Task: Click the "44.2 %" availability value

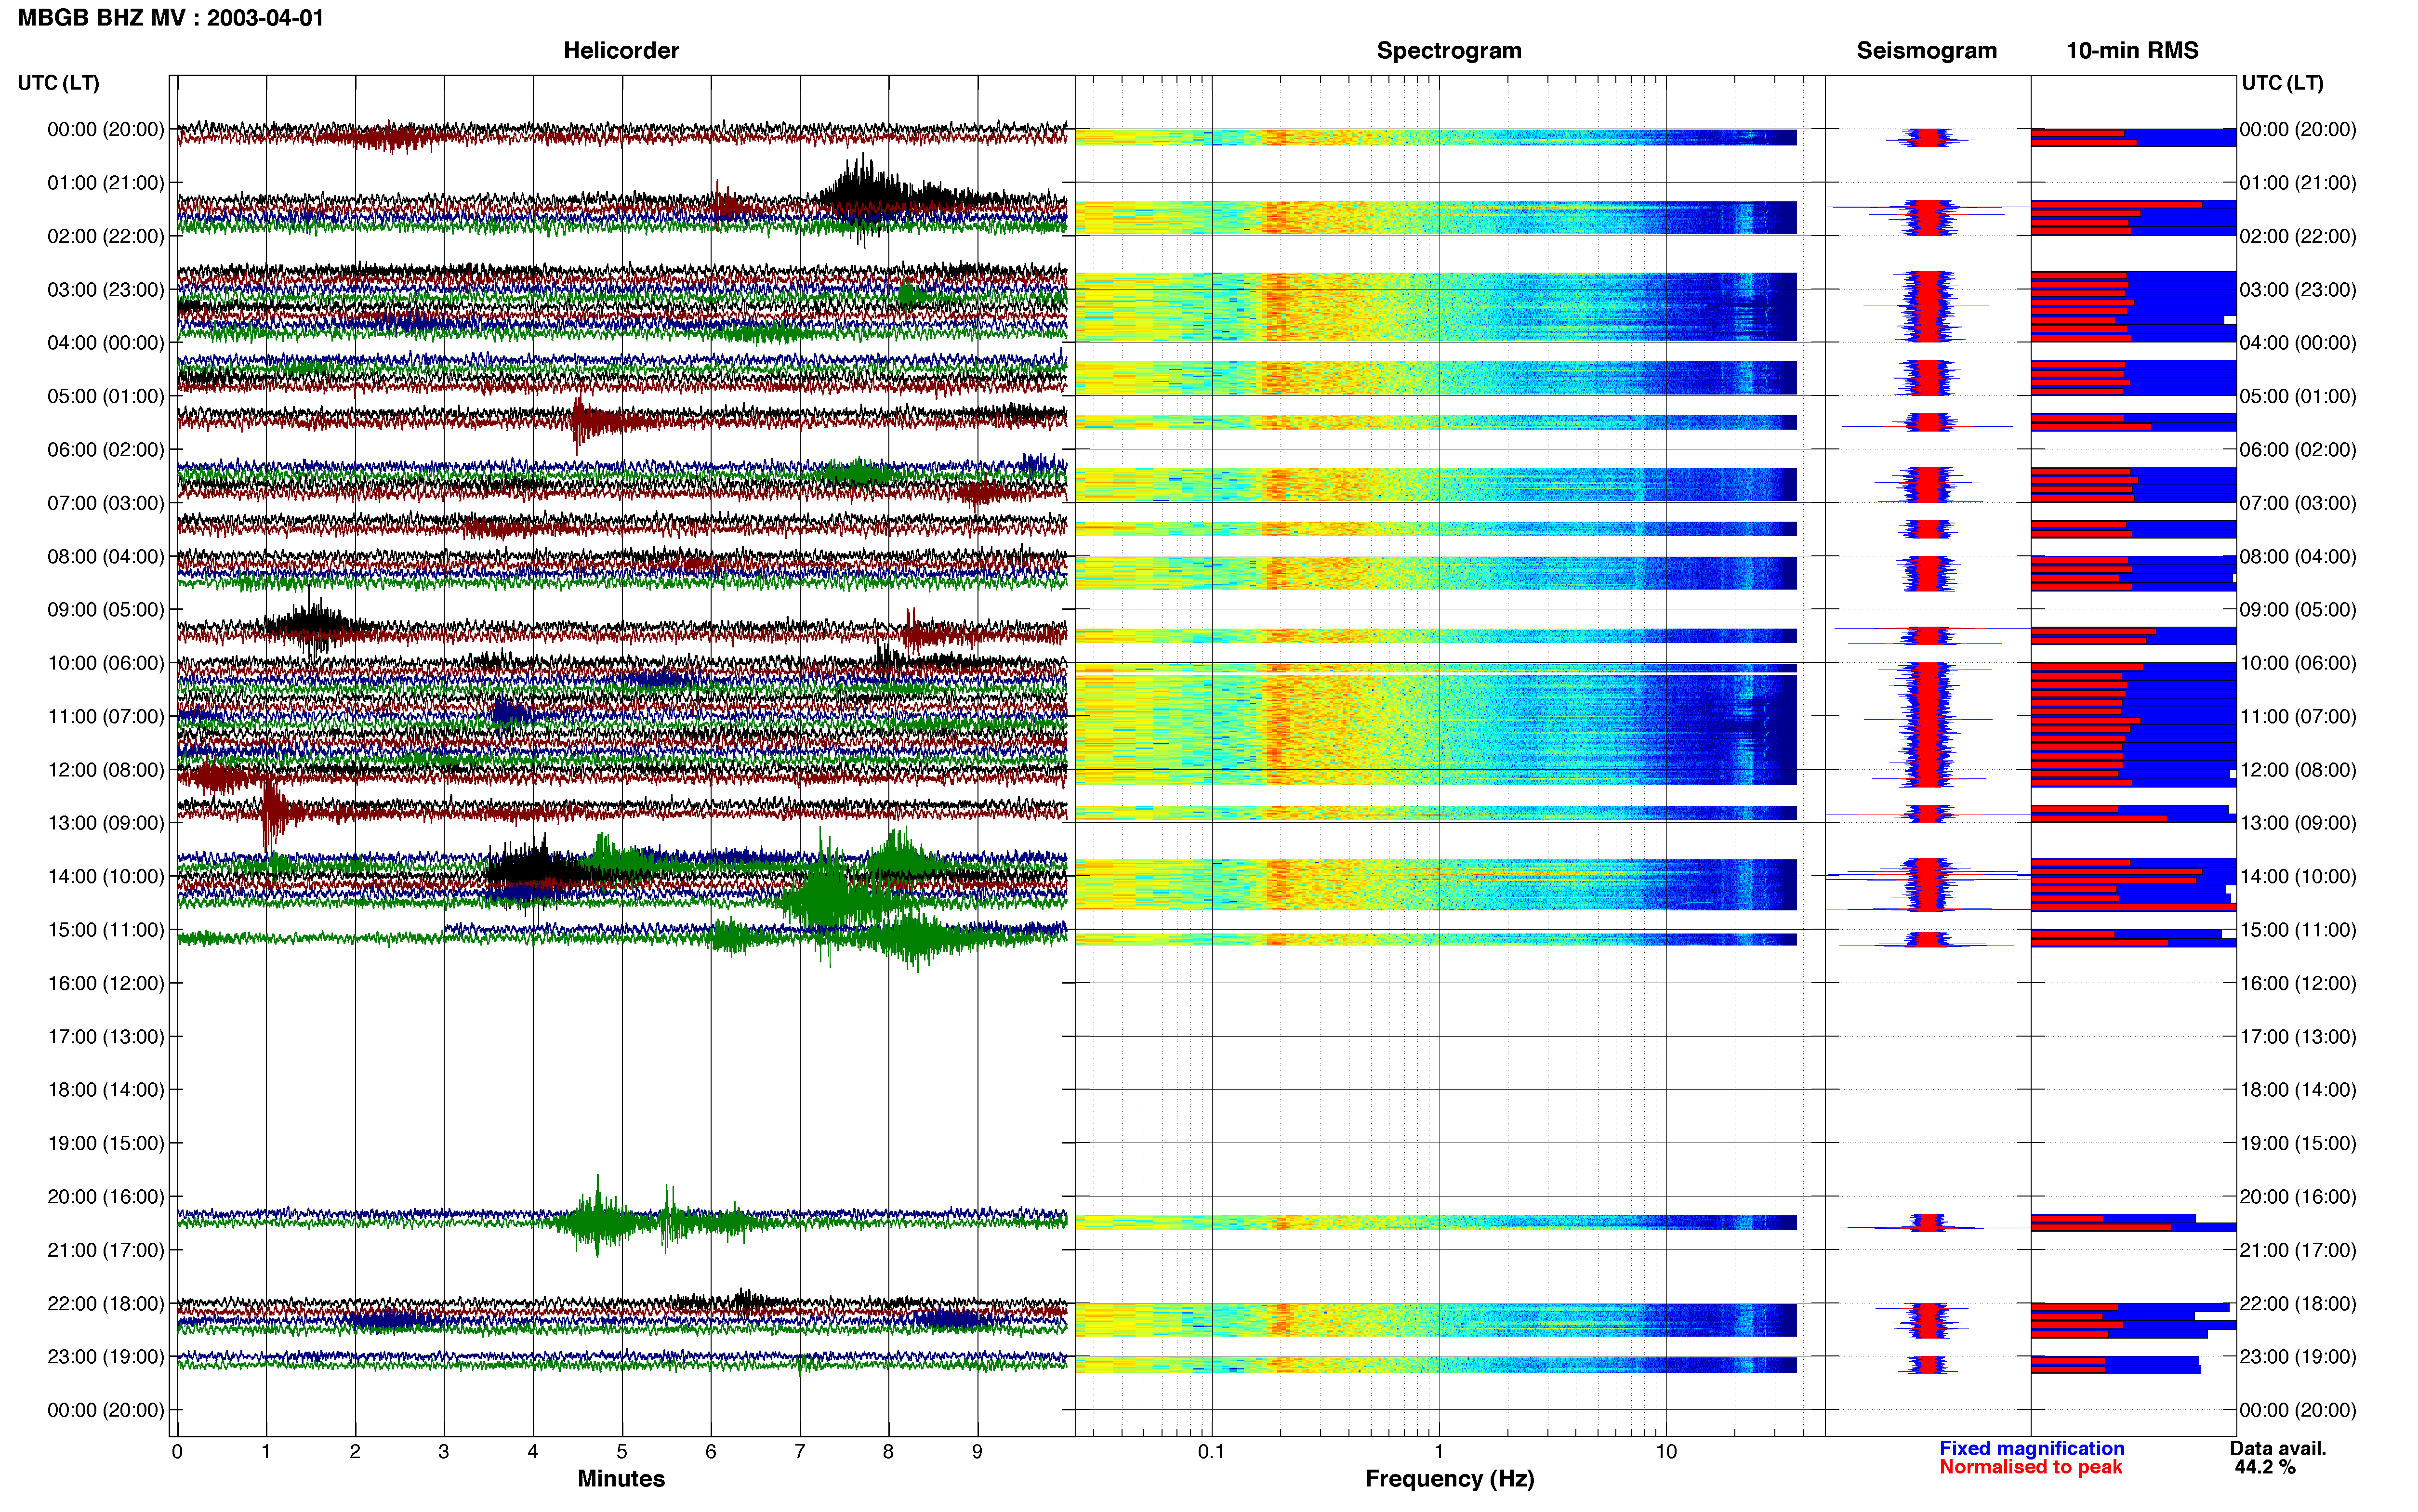Action: (2265, 1467)
